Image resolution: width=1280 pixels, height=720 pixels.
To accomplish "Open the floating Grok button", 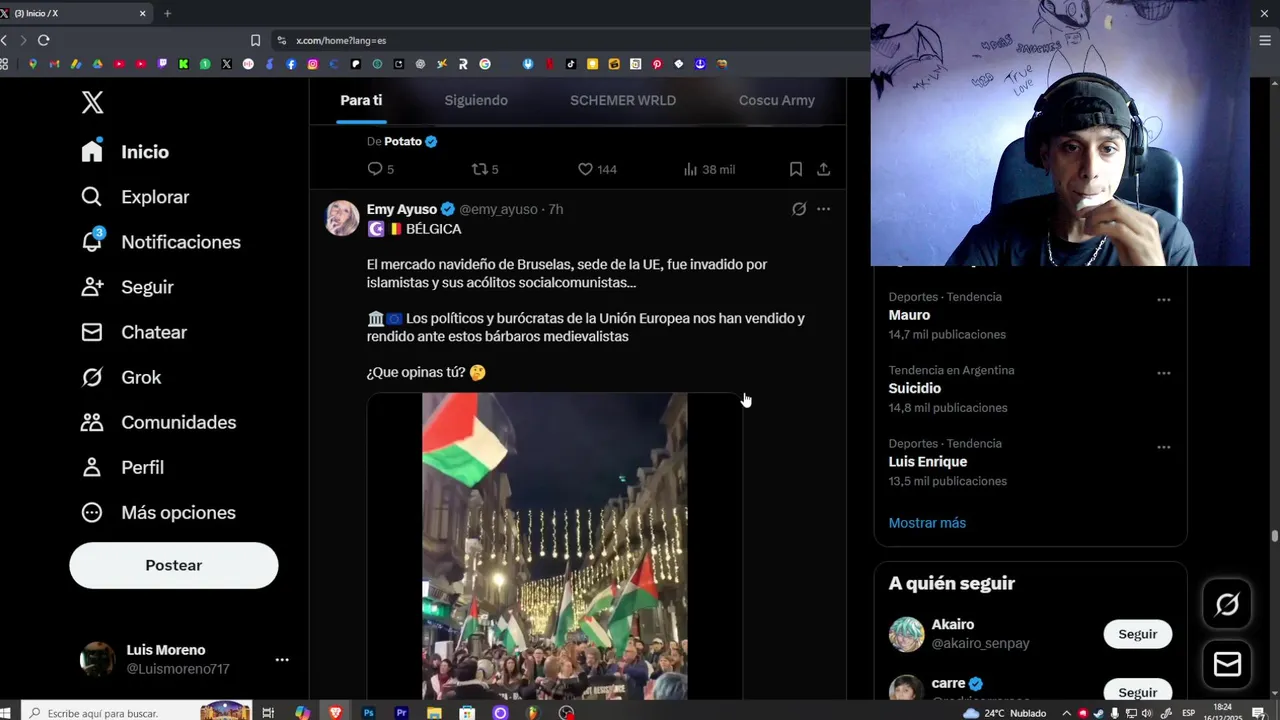I will tap(1227, 604).
